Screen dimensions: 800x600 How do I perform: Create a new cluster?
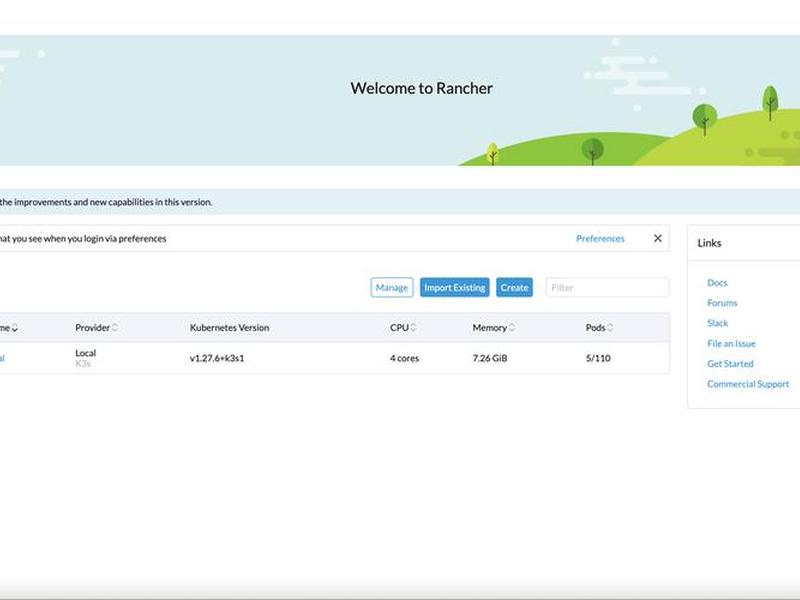click(514, 287)
